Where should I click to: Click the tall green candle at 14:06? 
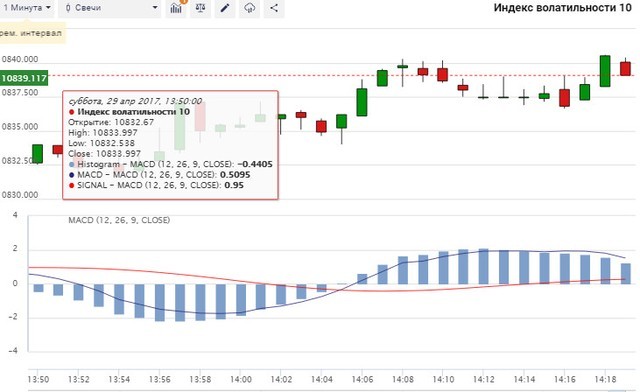pos(362,102)
